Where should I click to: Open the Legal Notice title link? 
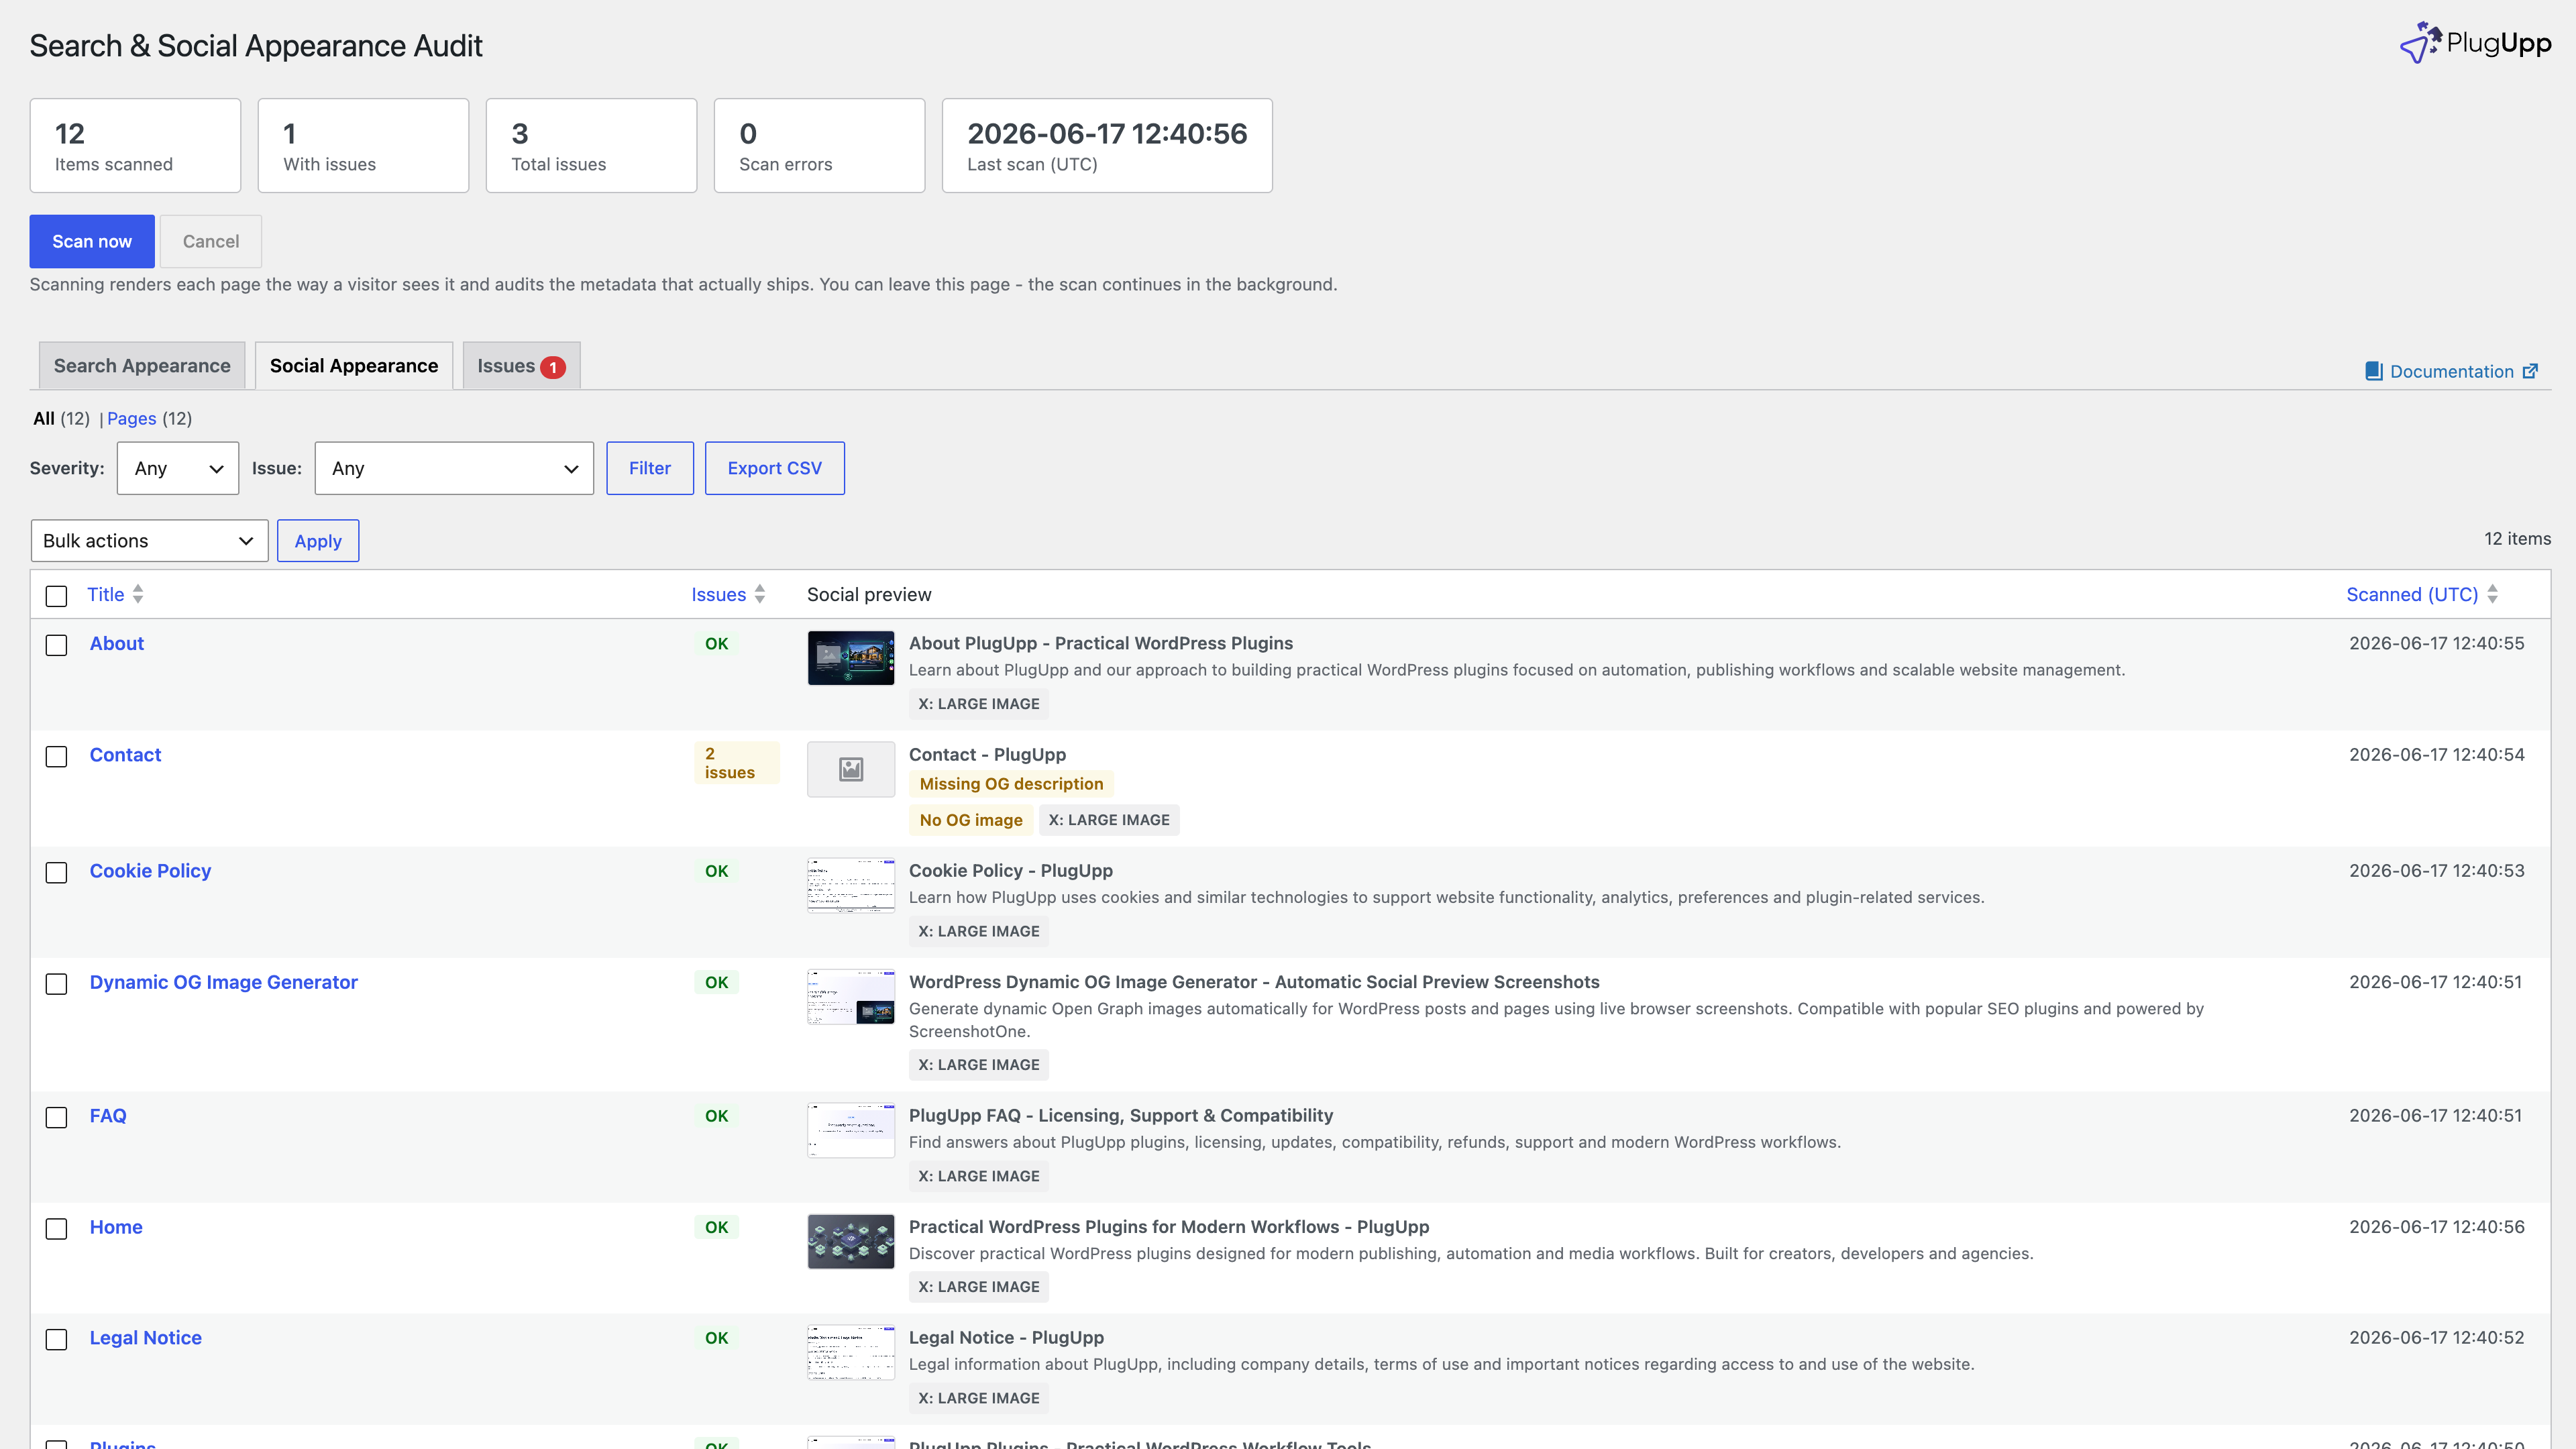(145, 1337)
